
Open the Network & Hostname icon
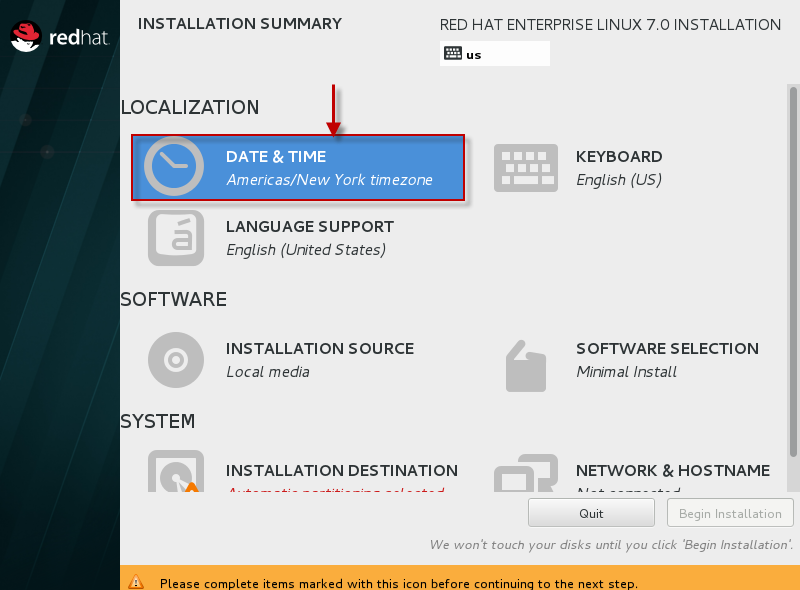[x=526, y=473]
